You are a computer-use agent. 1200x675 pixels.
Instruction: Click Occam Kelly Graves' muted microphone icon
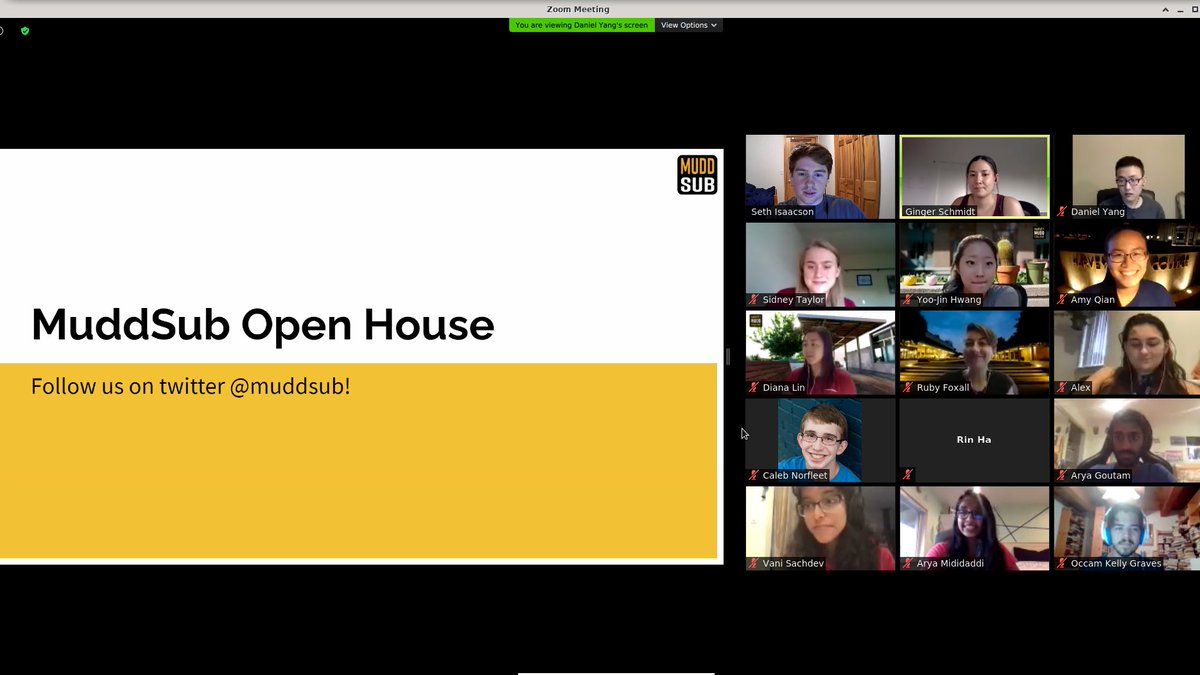1062,564
